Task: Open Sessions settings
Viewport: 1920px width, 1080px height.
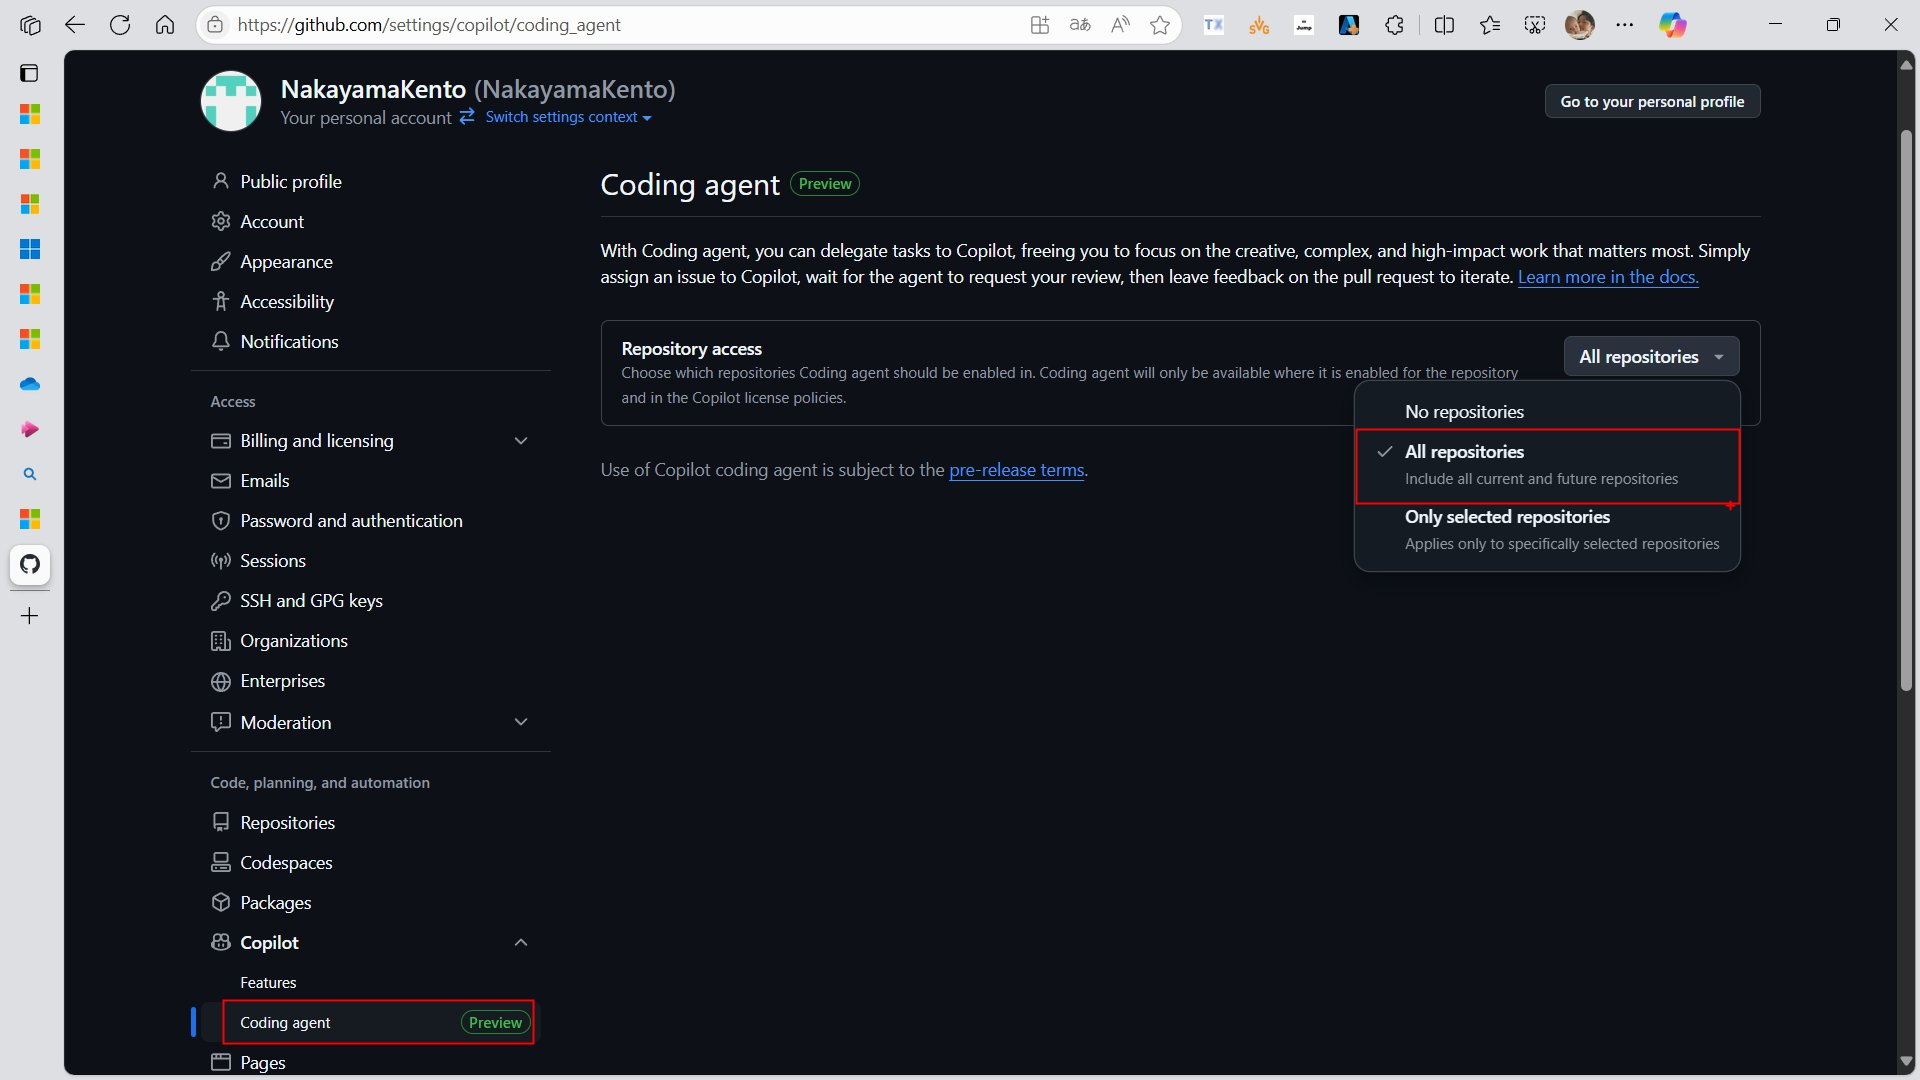Action: [273, 561]
